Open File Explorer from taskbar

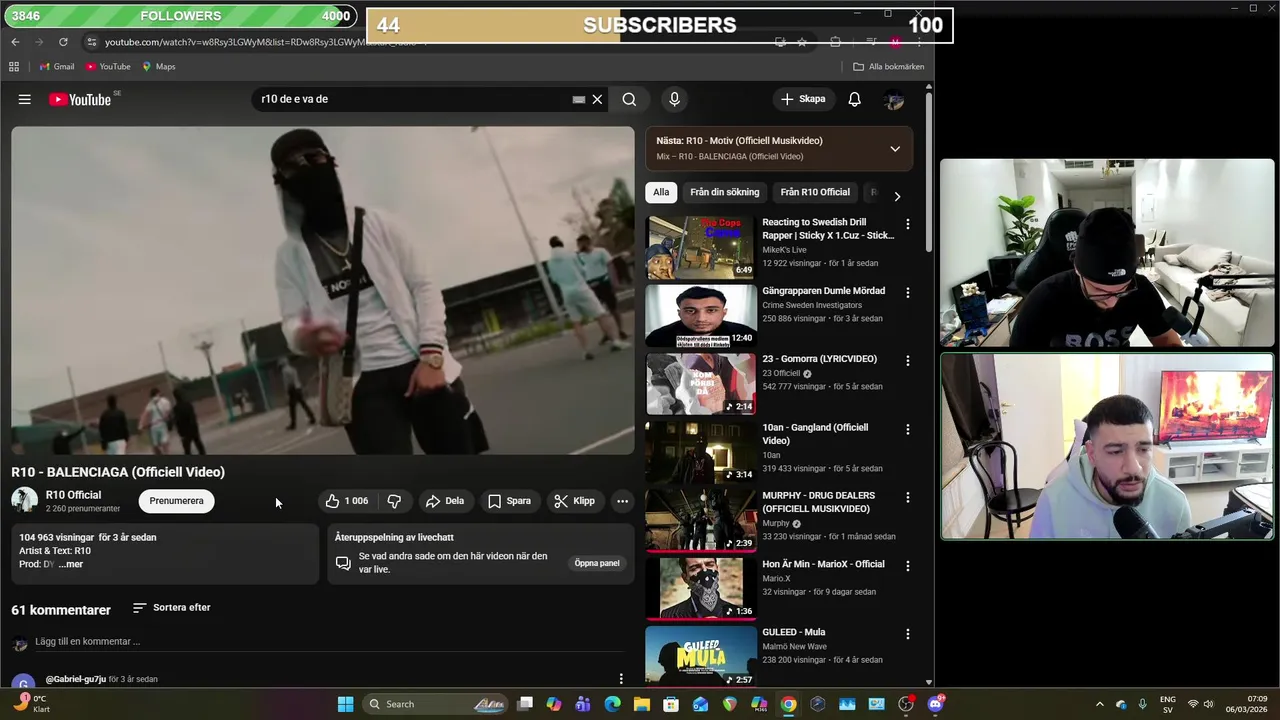pyautogui.click(x=642, y=704)
